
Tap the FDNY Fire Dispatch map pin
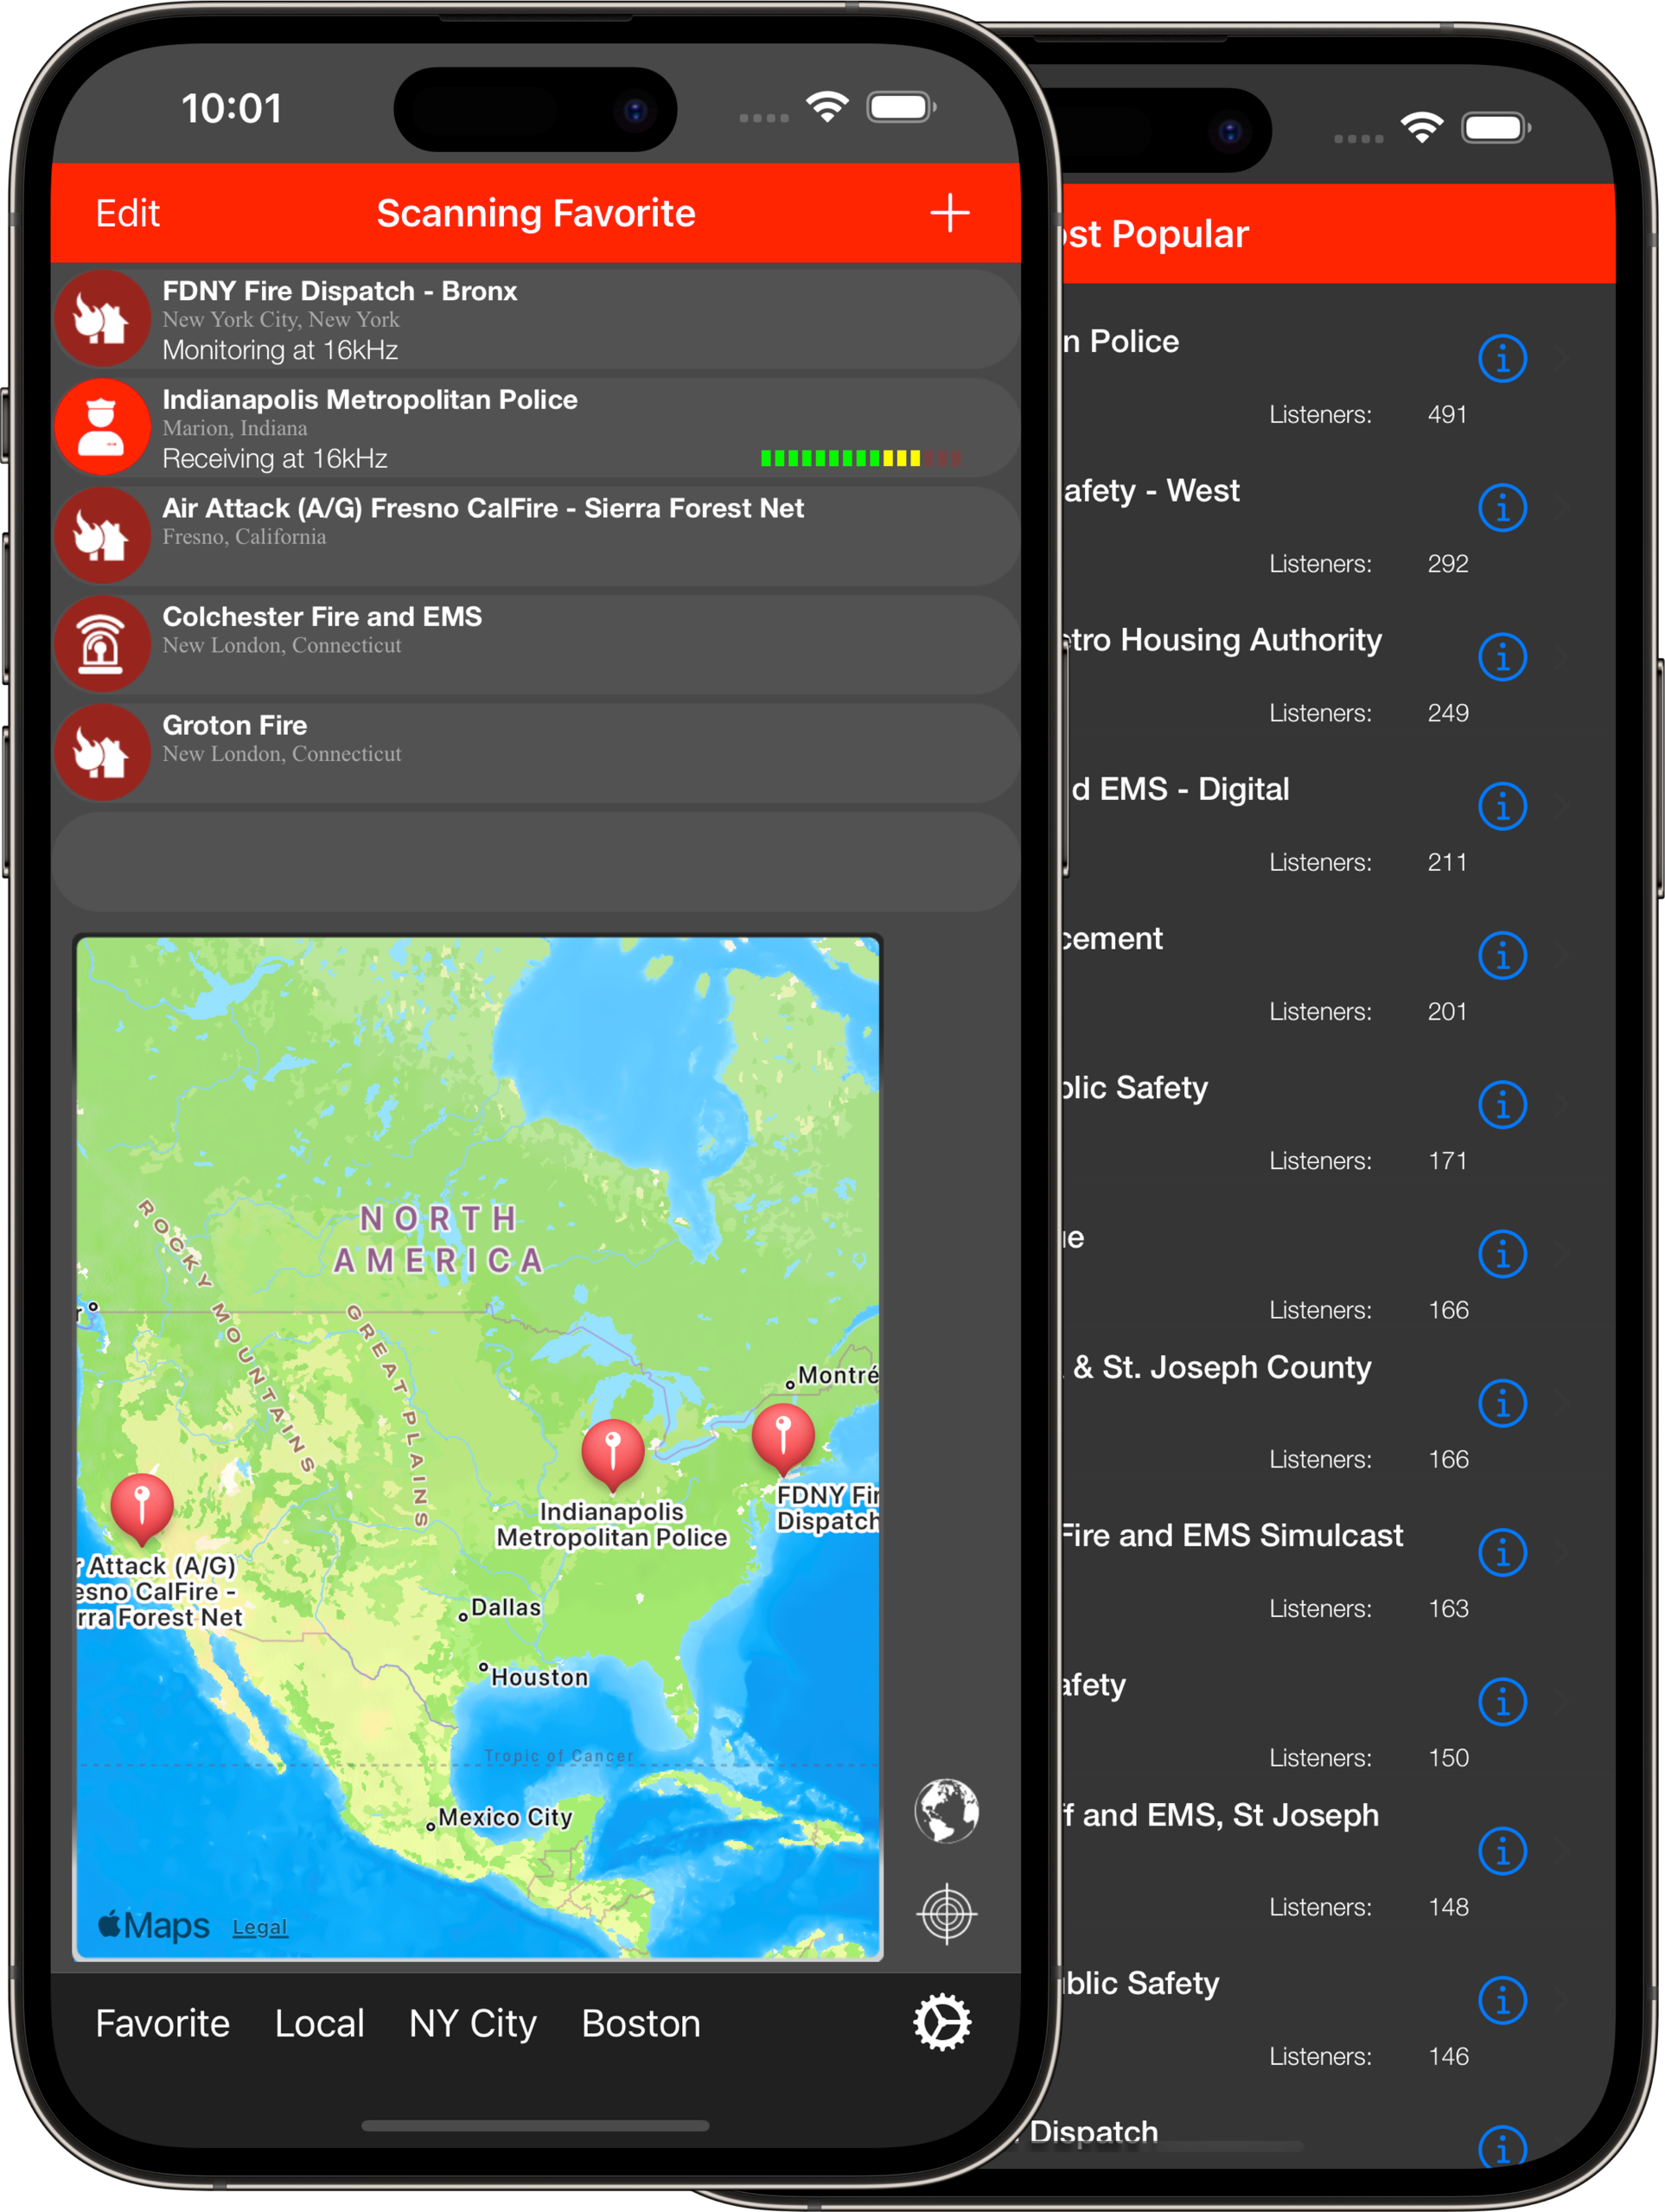pos(783,1437)
